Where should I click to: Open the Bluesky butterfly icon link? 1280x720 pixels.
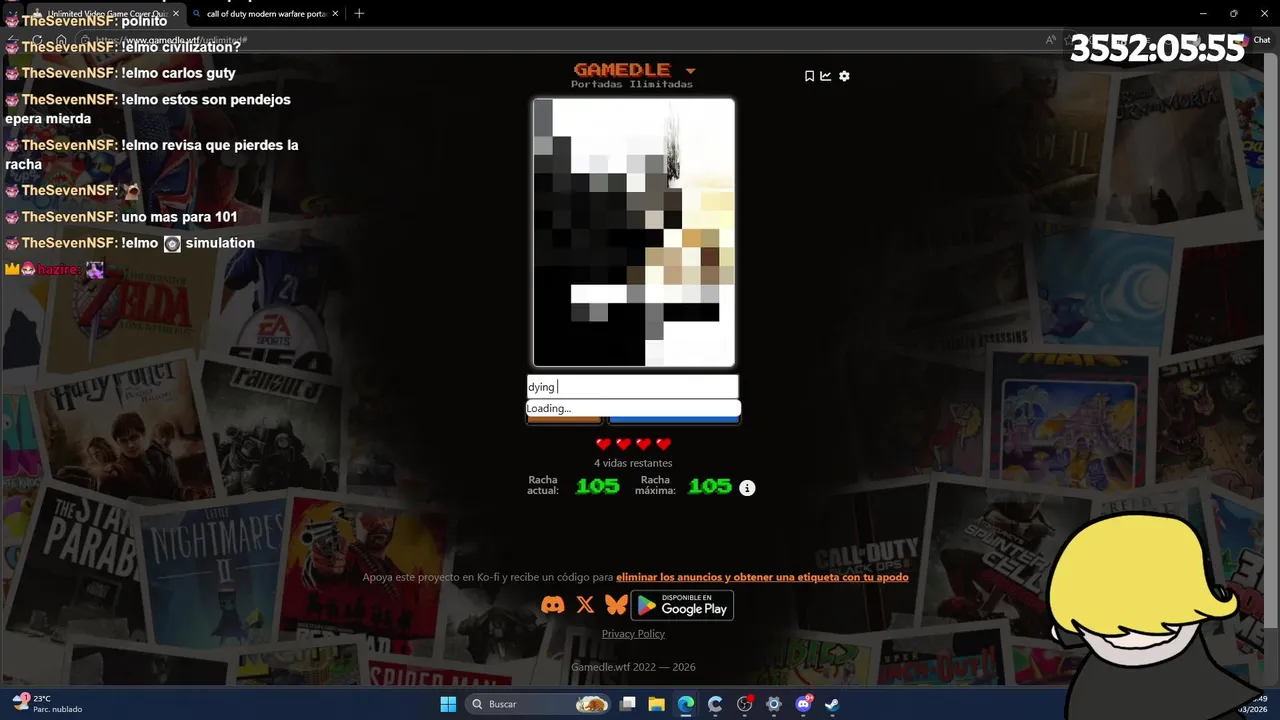pyautogui.click(x=616, y=605)
